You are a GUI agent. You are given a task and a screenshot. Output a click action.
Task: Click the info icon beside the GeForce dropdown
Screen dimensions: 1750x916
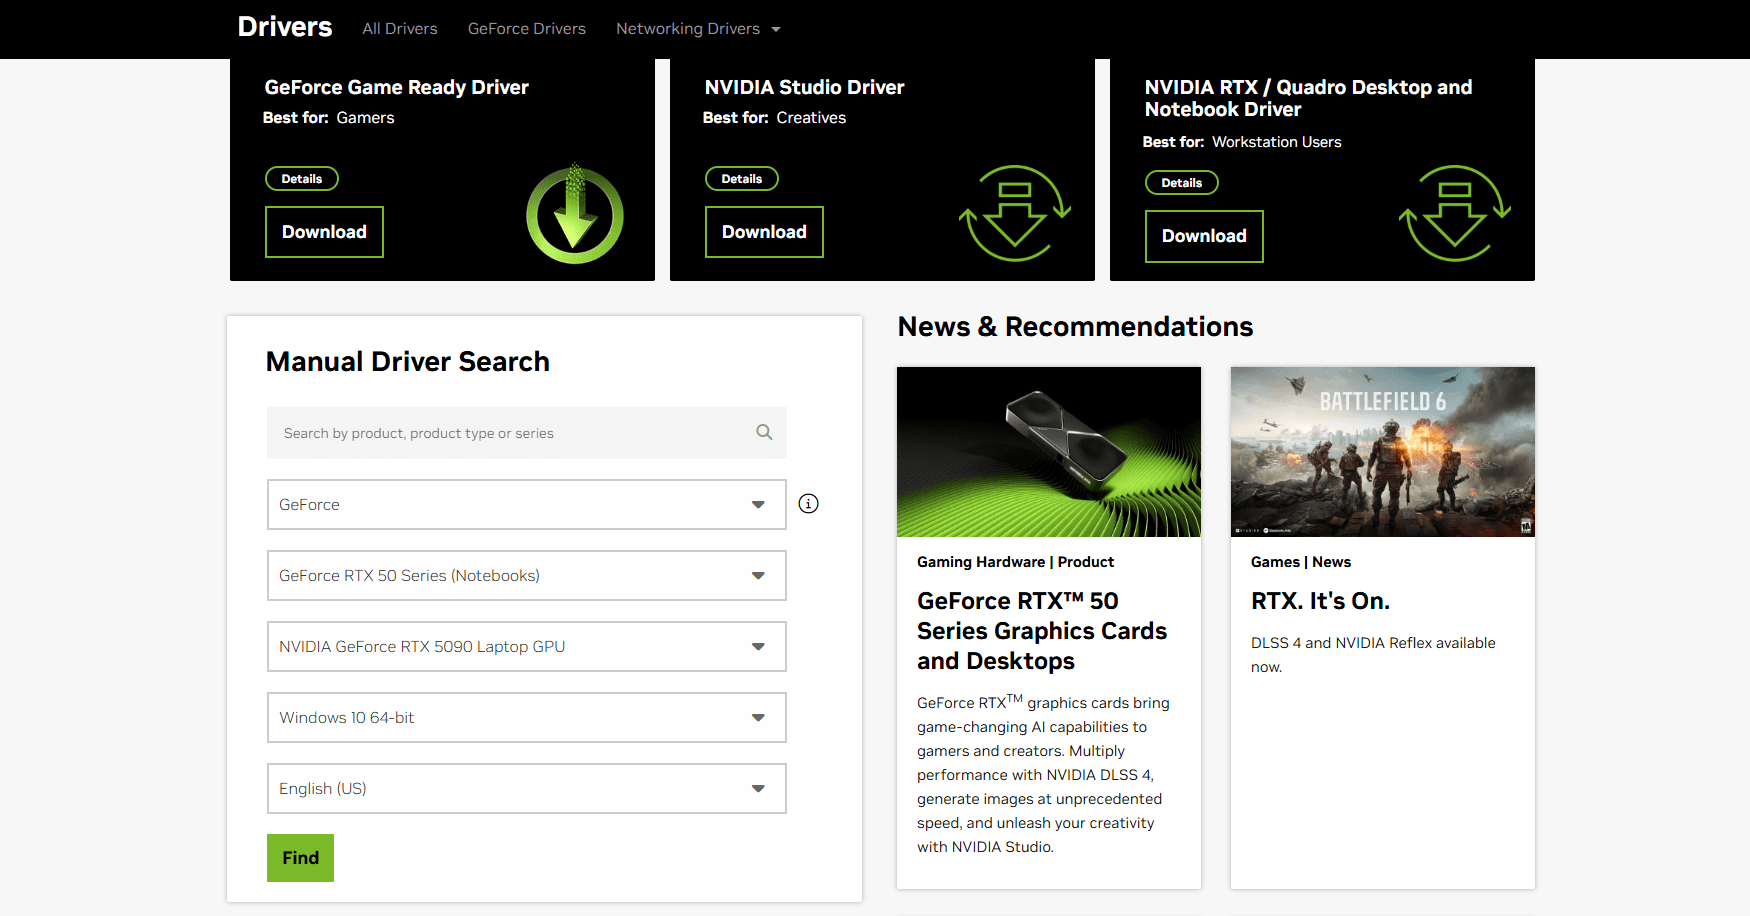[809, 504]
